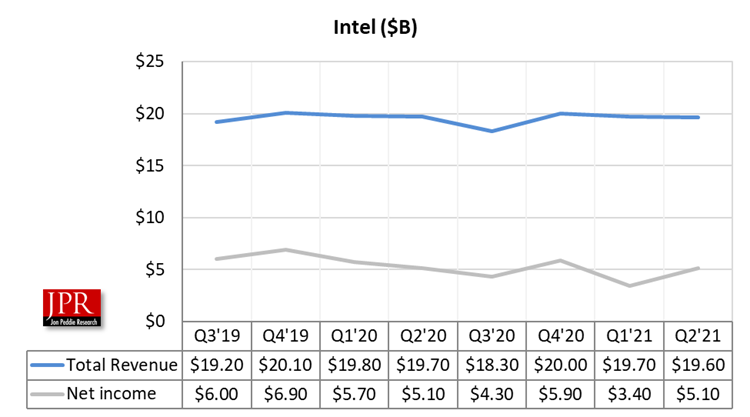Click the $3.40 Net income cell
Viewport: 750px width, 417px height.
click(x=629, y=394)
